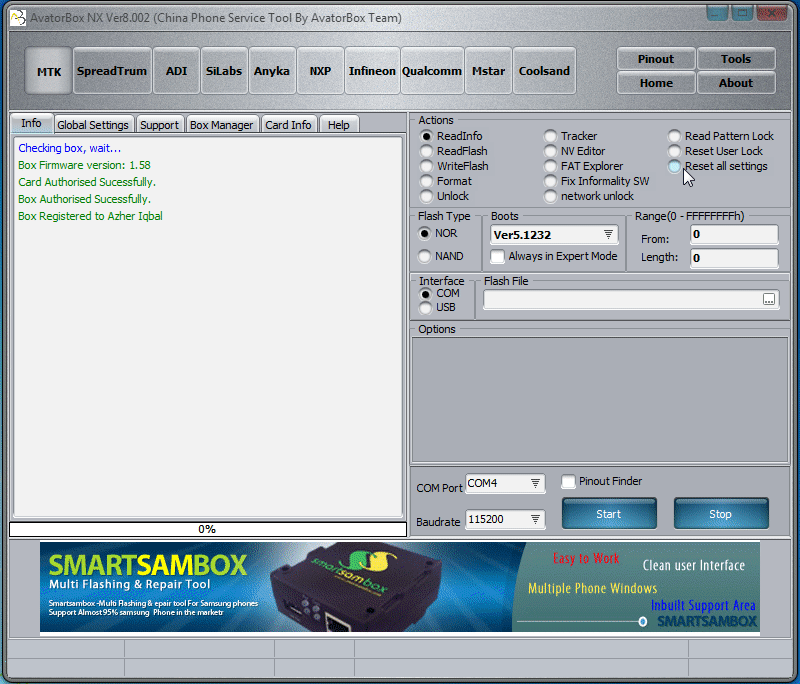Choose the network unlock action
Image resolution: width=800 pixels, height=684 pixels.
coord(589,196)
